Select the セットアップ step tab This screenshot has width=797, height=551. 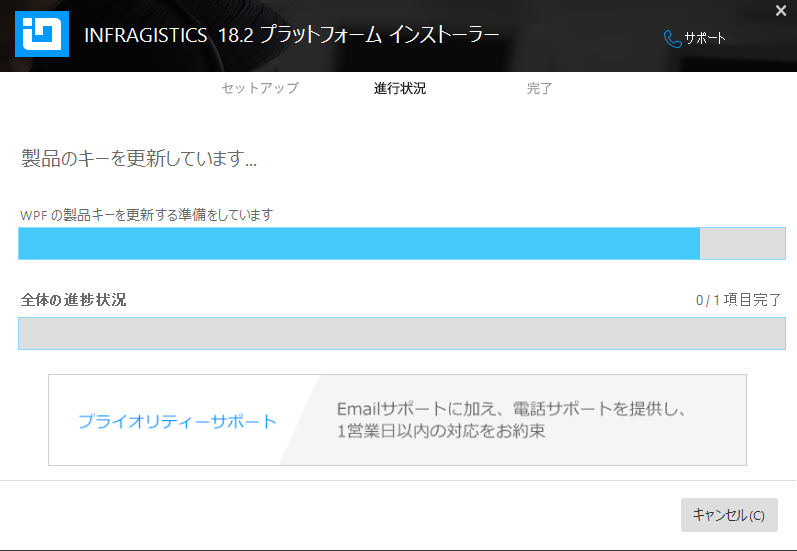[260, 88]
